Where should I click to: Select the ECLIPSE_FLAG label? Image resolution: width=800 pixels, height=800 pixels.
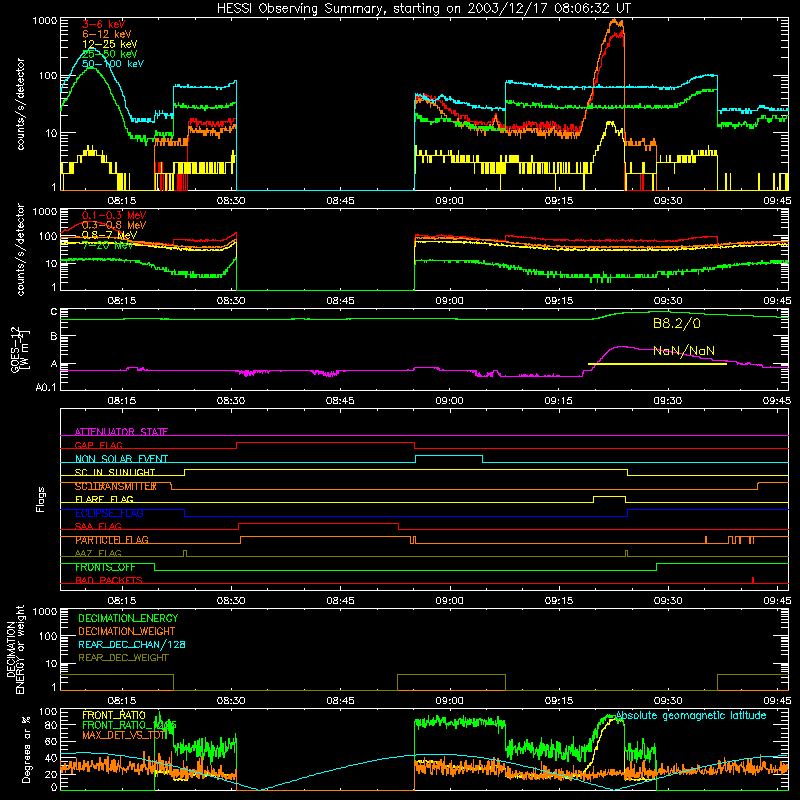tap(109, 513)
